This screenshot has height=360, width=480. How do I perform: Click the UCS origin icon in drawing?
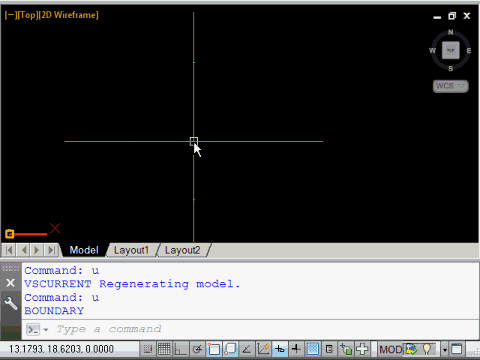[10, 234]
